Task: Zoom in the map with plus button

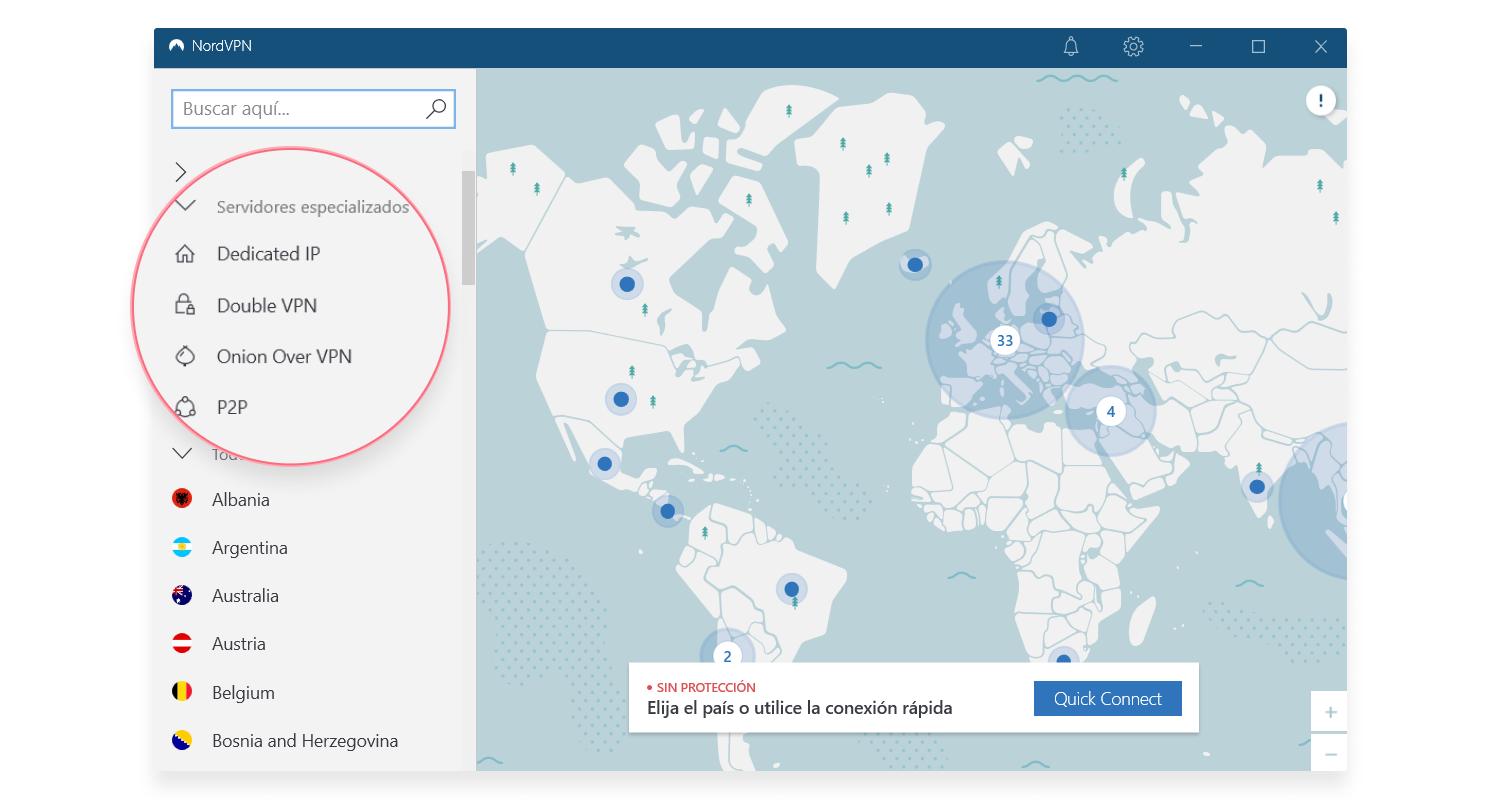Action: 1330,712
